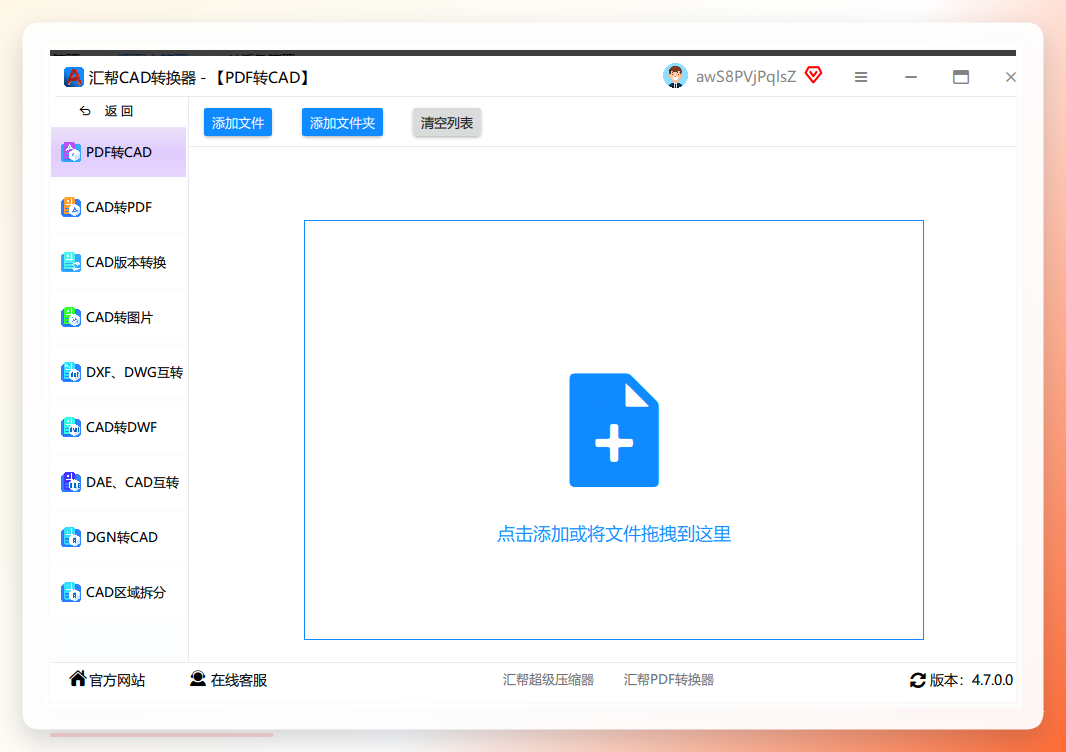Click the back arrow icon beside 返回
The image size is (1066, 752).
pyautogui.click(x=85, y=111)
